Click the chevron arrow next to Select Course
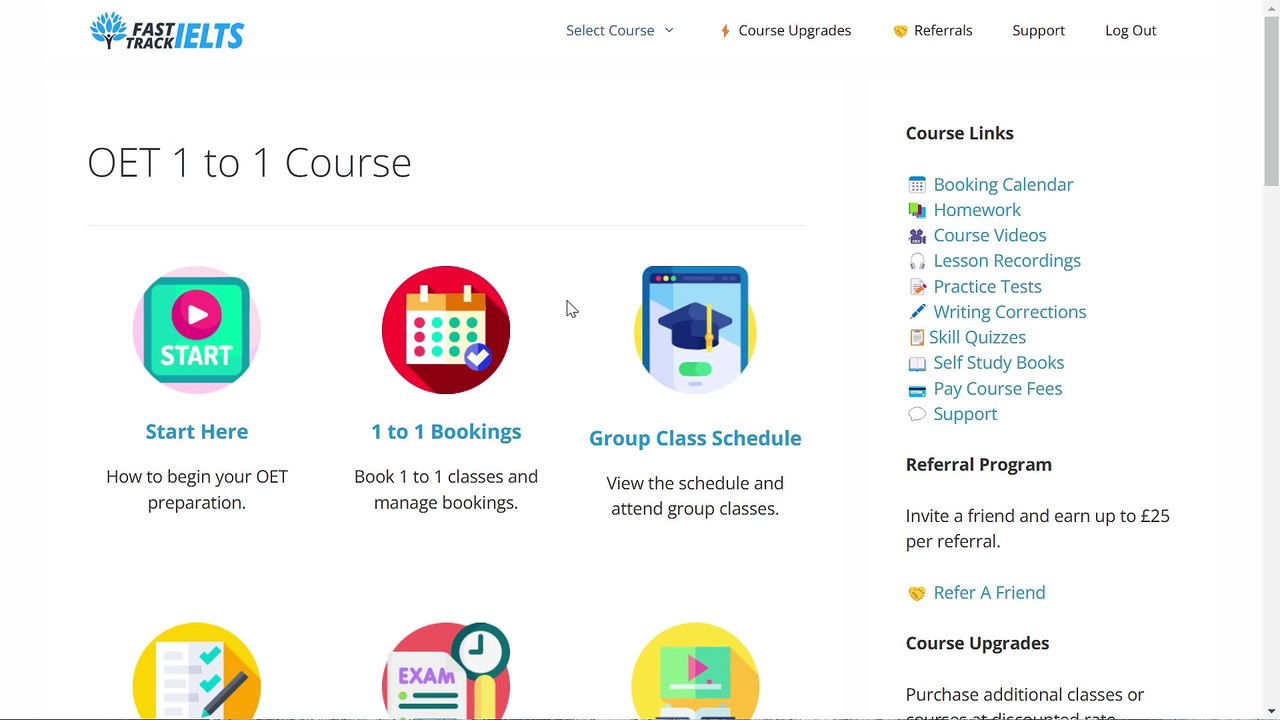Viewport: 1280px width, 720px height. [x=669, y=30]
